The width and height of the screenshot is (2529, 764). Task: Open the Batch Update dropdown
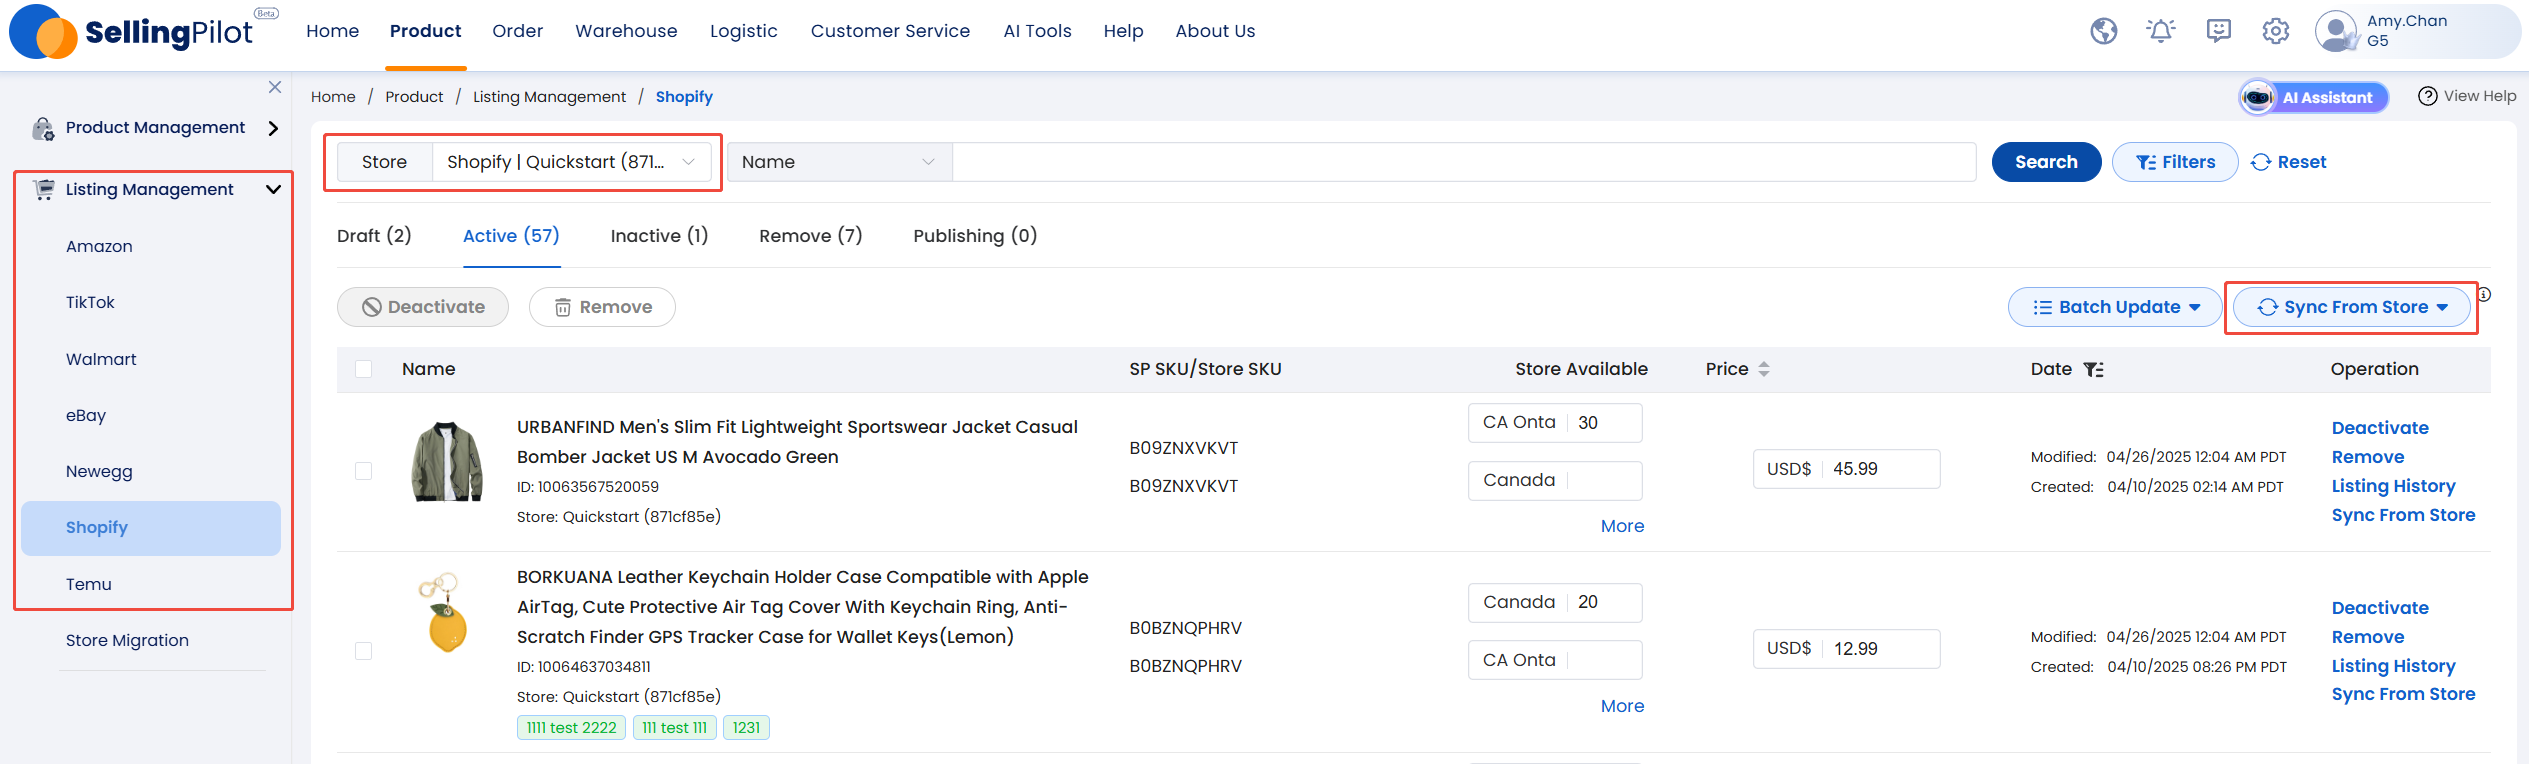(x=2115, y=307)
